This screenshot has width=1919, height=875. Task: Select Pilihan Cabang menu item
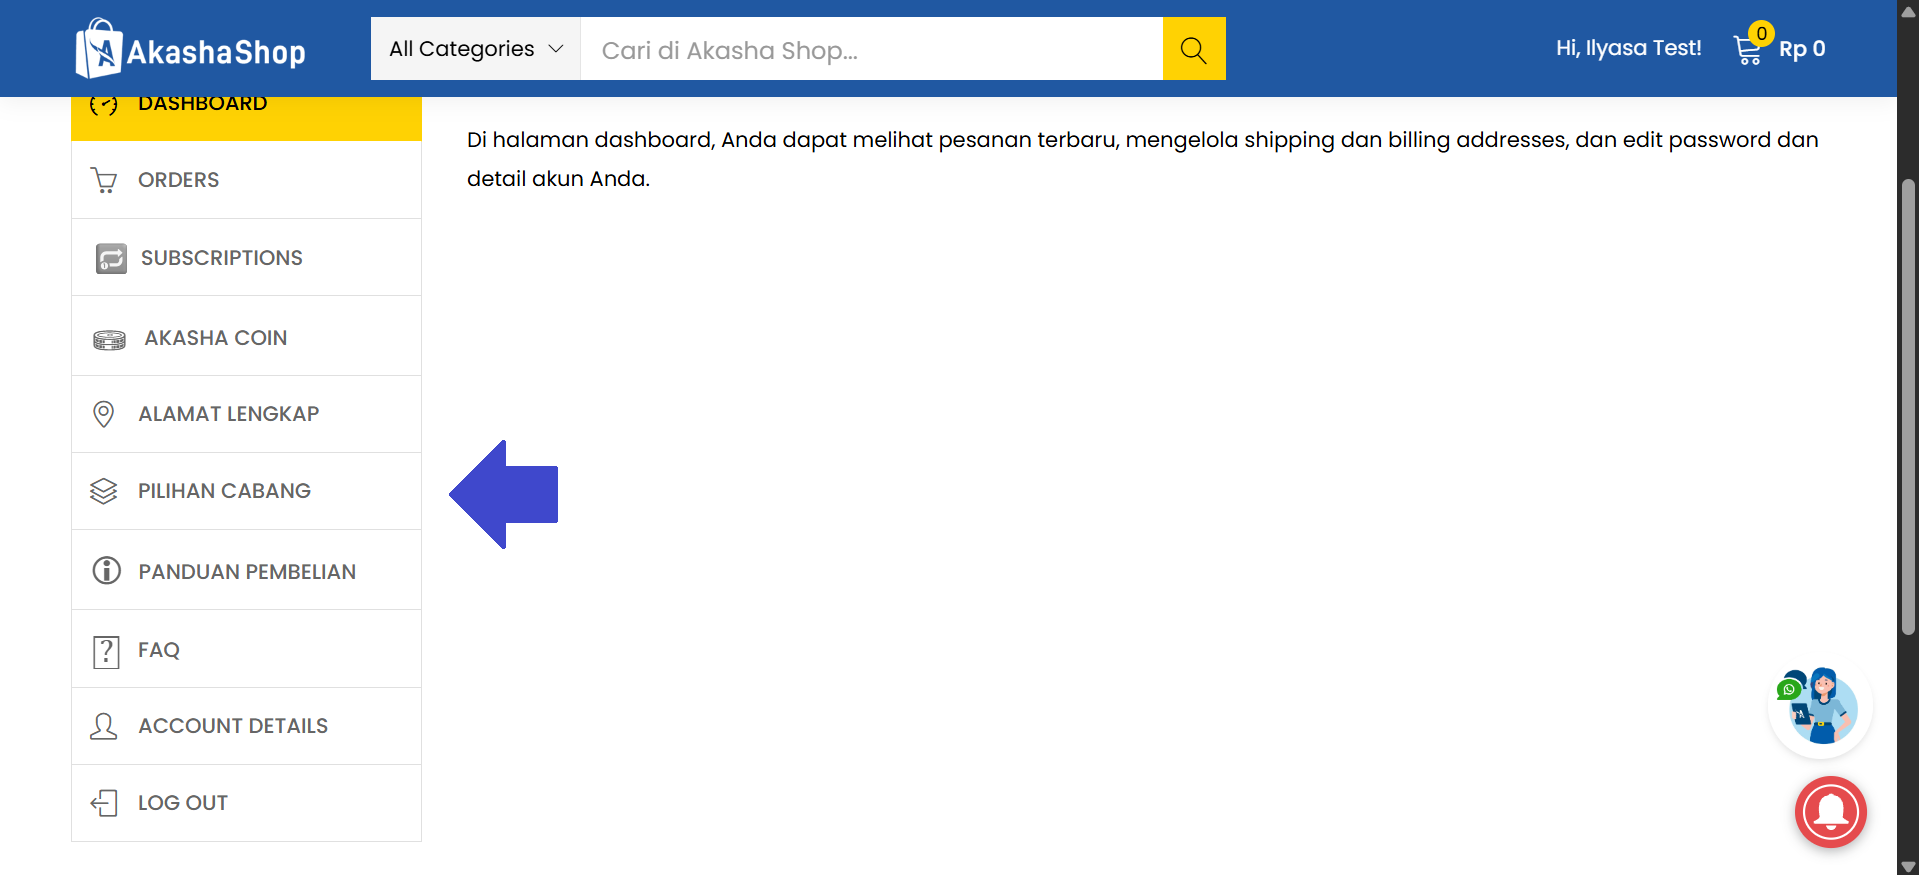(x=224, y=491)
